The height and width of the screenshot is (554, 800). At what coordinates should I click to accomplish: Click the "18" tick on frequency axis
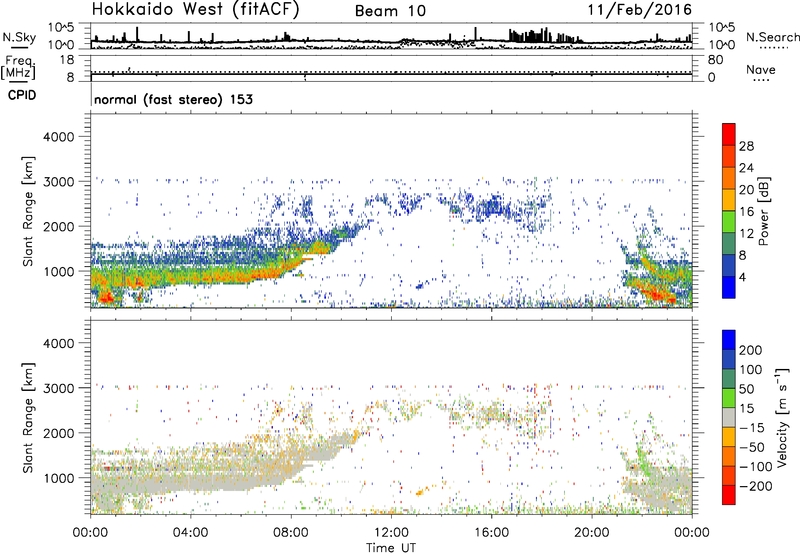67,60
